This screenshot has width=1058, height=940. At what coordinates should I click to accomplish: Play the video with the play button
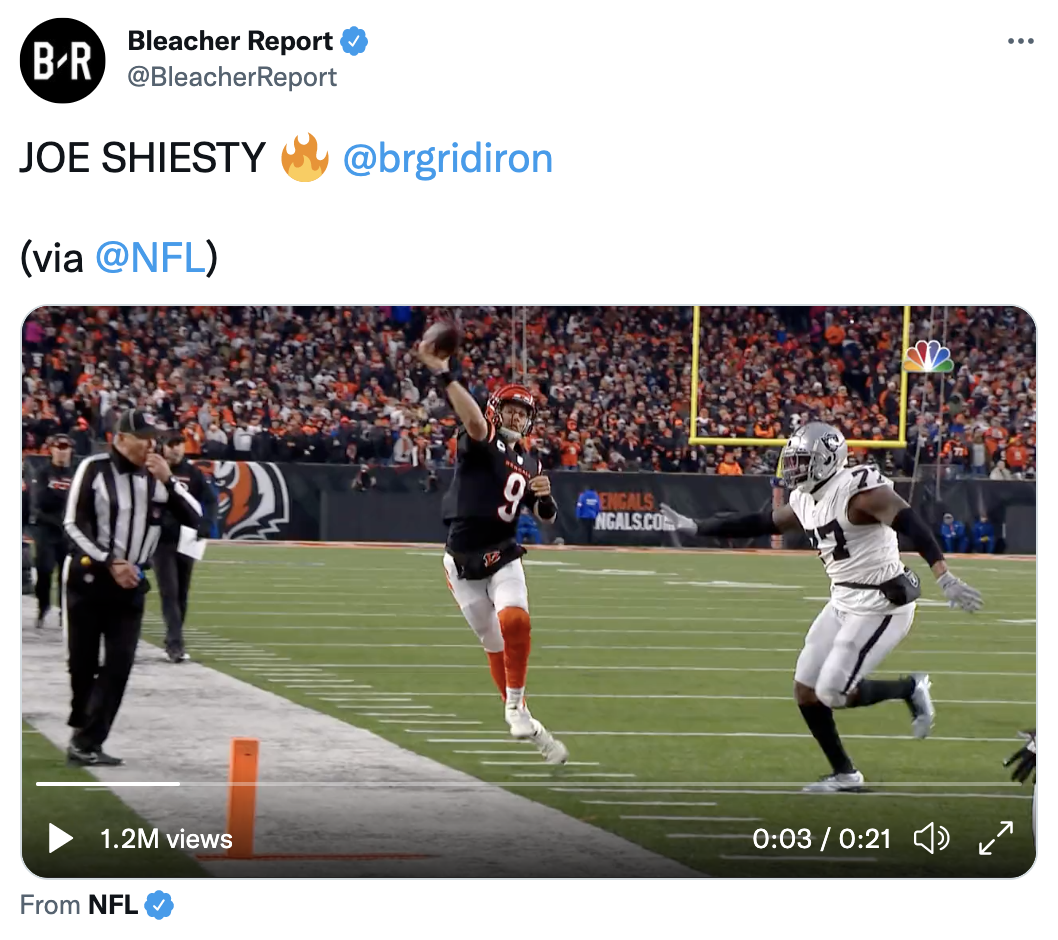tap(61, 838)
